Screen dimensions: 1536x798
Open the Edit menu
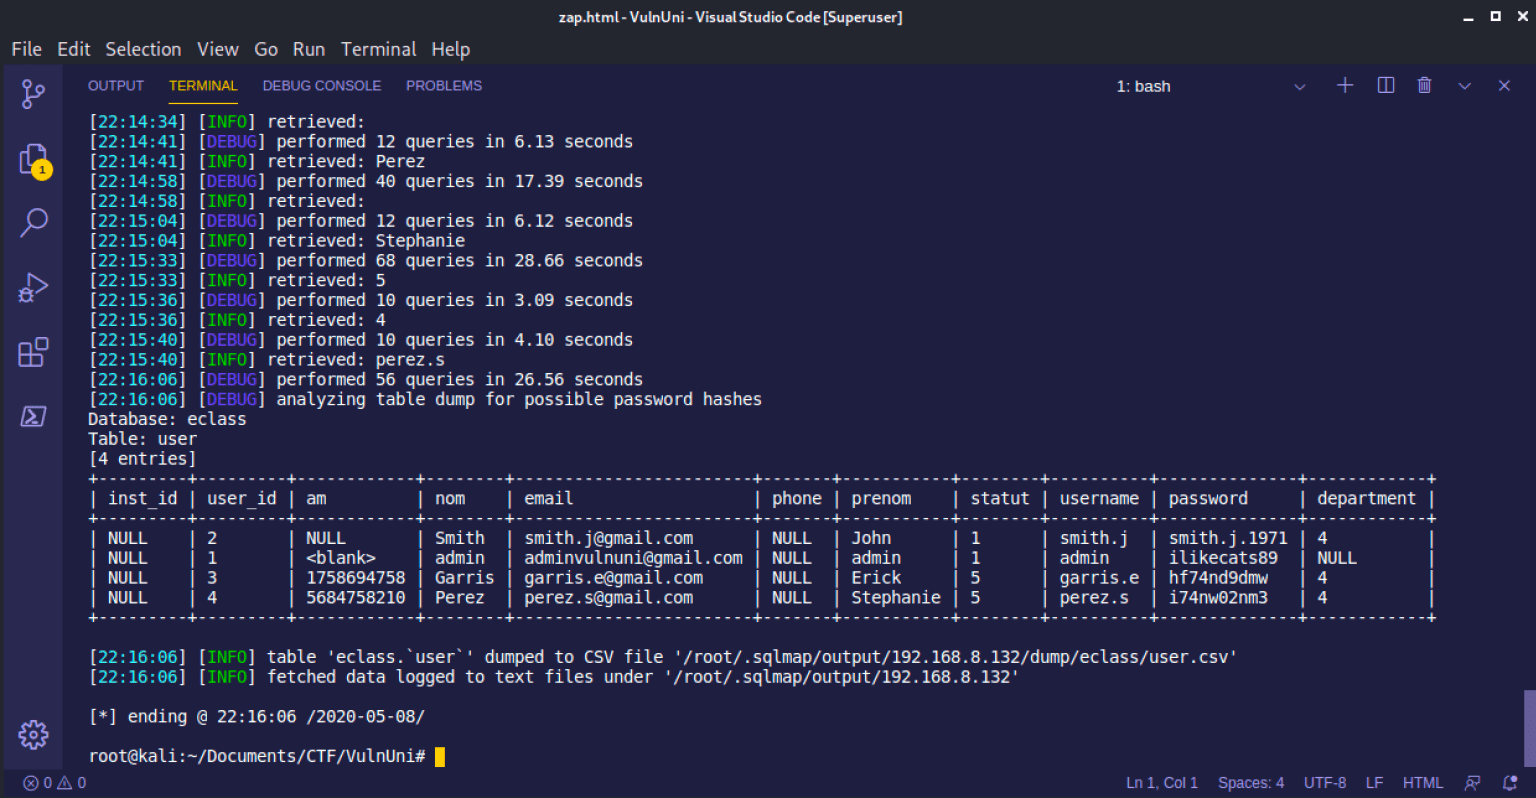(x=74, y=49)
